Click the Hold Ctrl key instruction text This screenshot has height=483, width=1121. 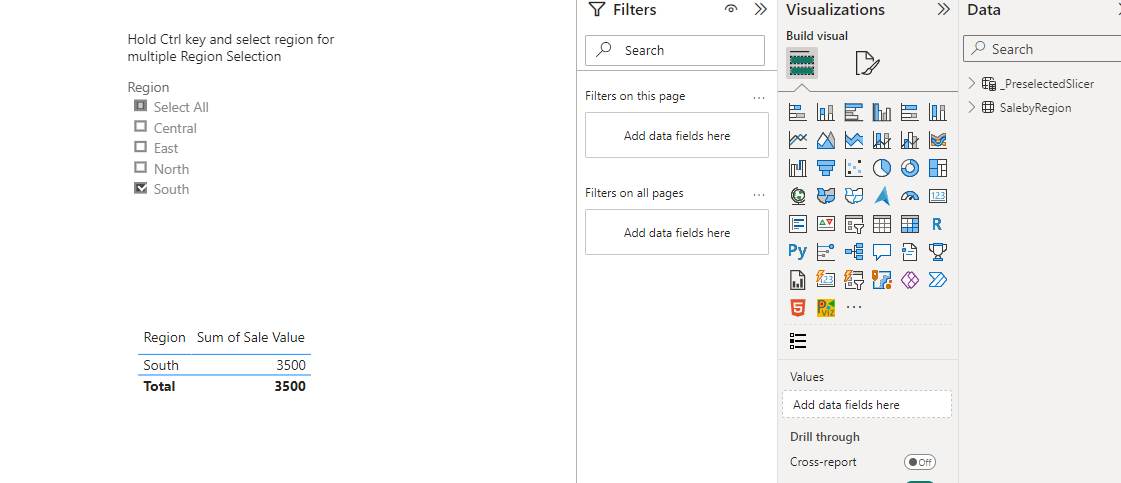231,48
